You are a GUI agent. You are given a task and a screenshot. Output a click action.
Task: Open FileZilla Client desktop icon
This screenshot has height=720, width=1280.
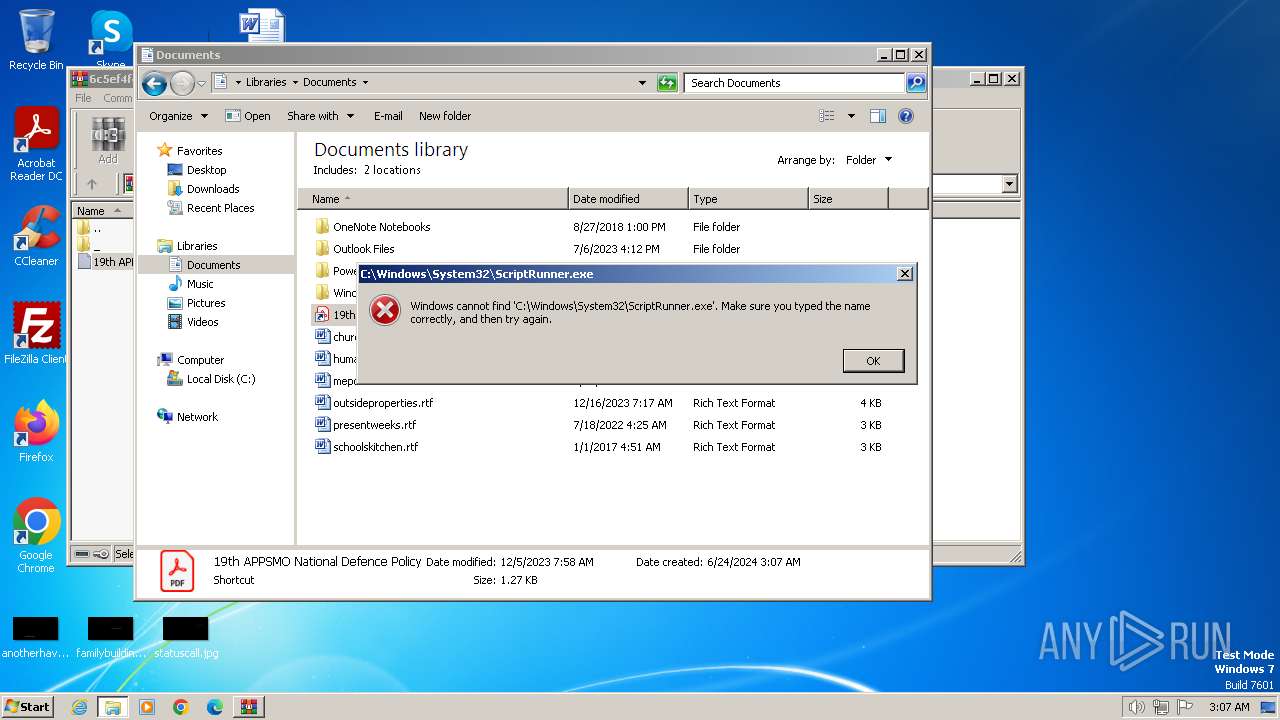click(x=36, y=333)
